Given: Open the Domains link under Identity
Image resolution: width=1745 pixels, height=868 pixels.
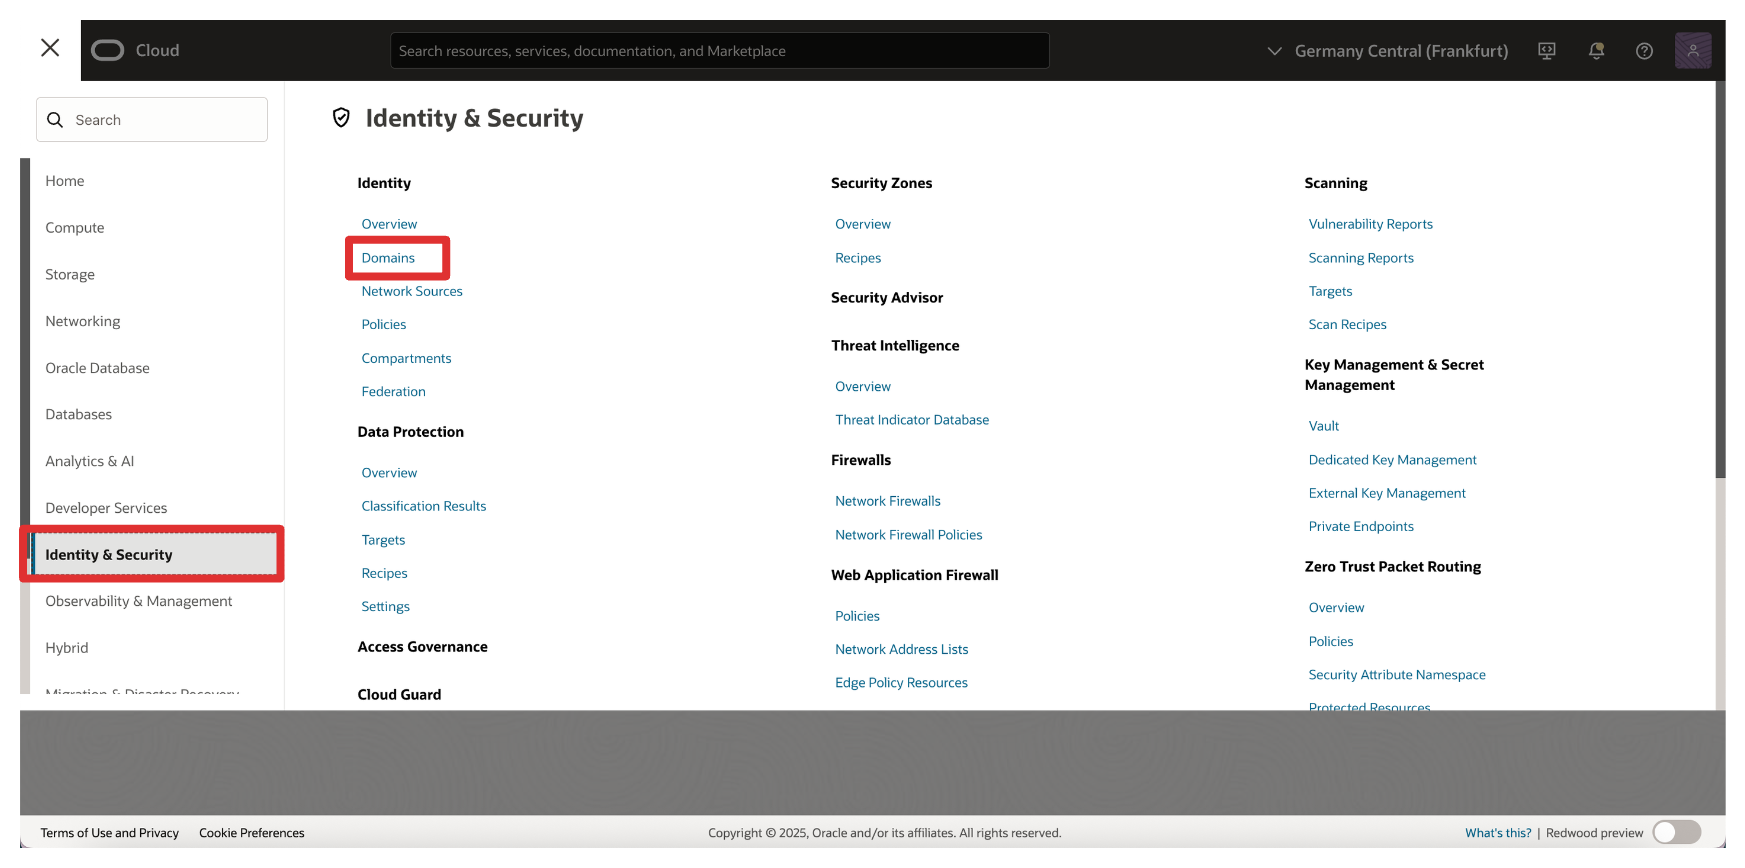Looking at the screenshot, I should (x=388, y=258).
